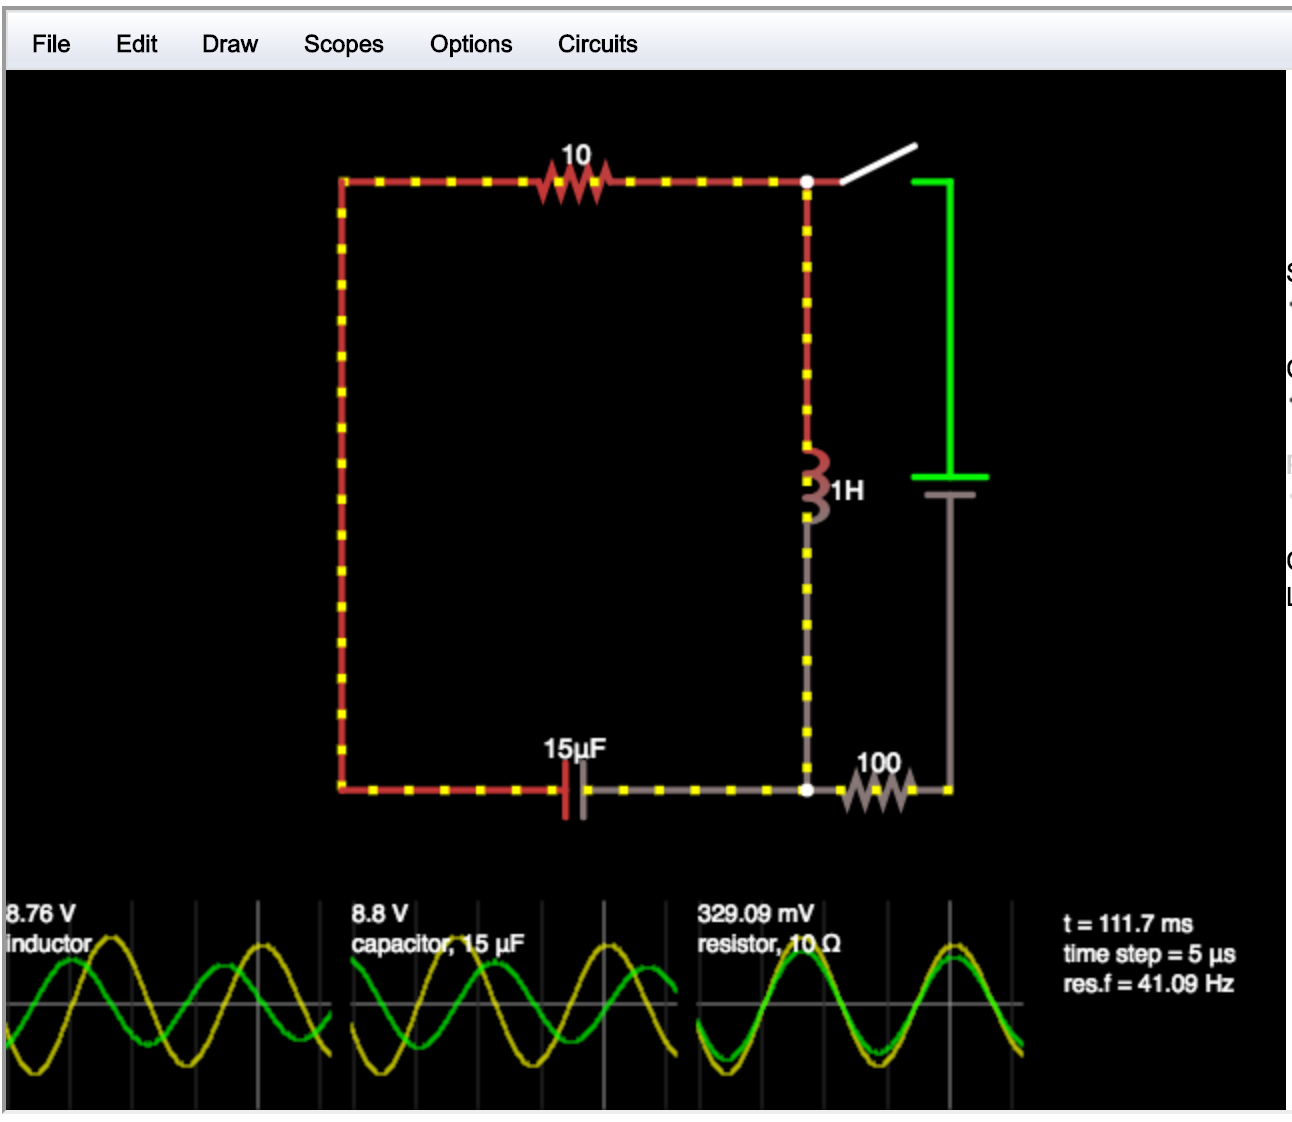
Task: Click the white junction node below the switch
Action: pyautogui.click(x=807, y=182)
